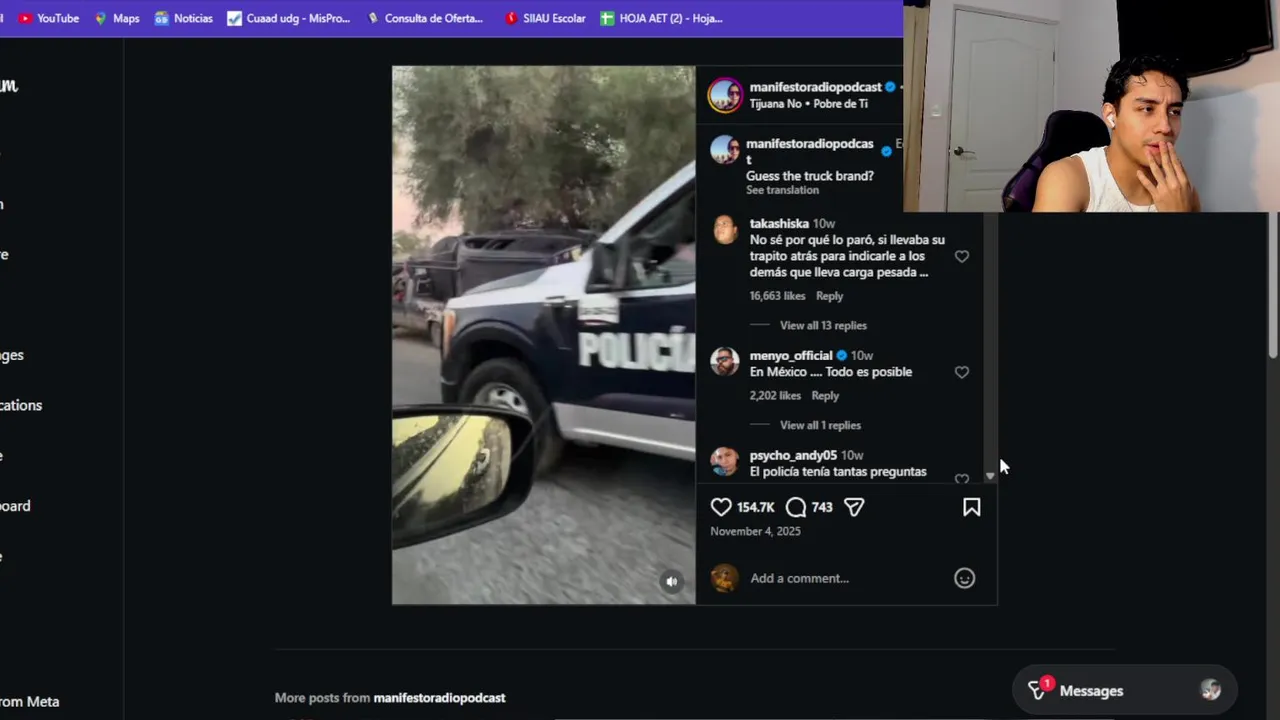Open the manifestoradiopodcast profile from the post header

point(815,87)
